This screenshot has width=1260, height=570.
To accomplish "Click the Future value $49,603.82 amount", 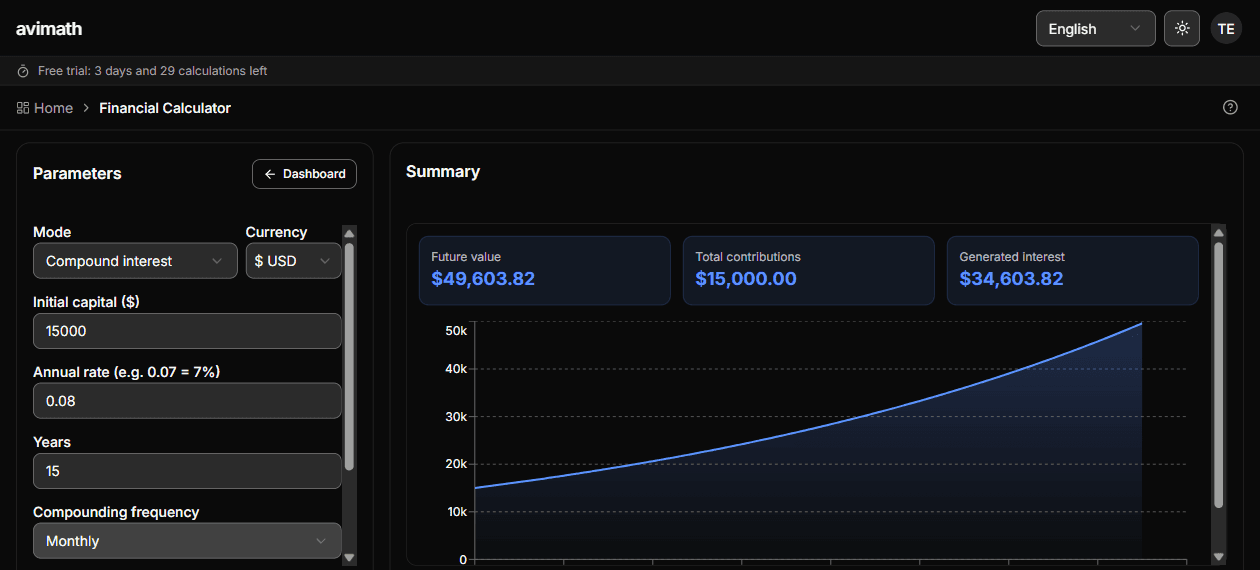I will coord(483,279).
